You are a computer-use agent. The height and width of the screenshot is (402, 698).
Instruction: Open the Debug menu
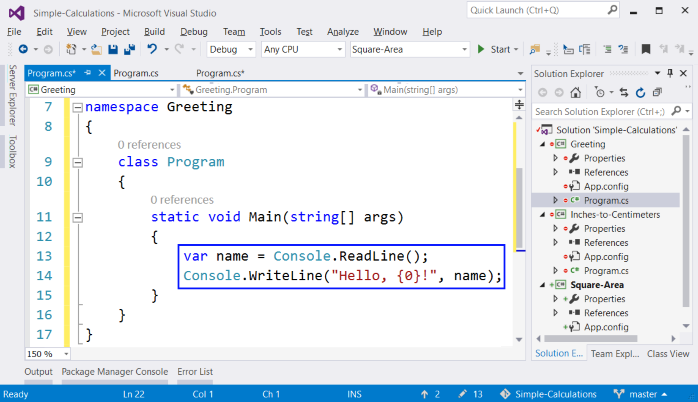click(194, 32)
